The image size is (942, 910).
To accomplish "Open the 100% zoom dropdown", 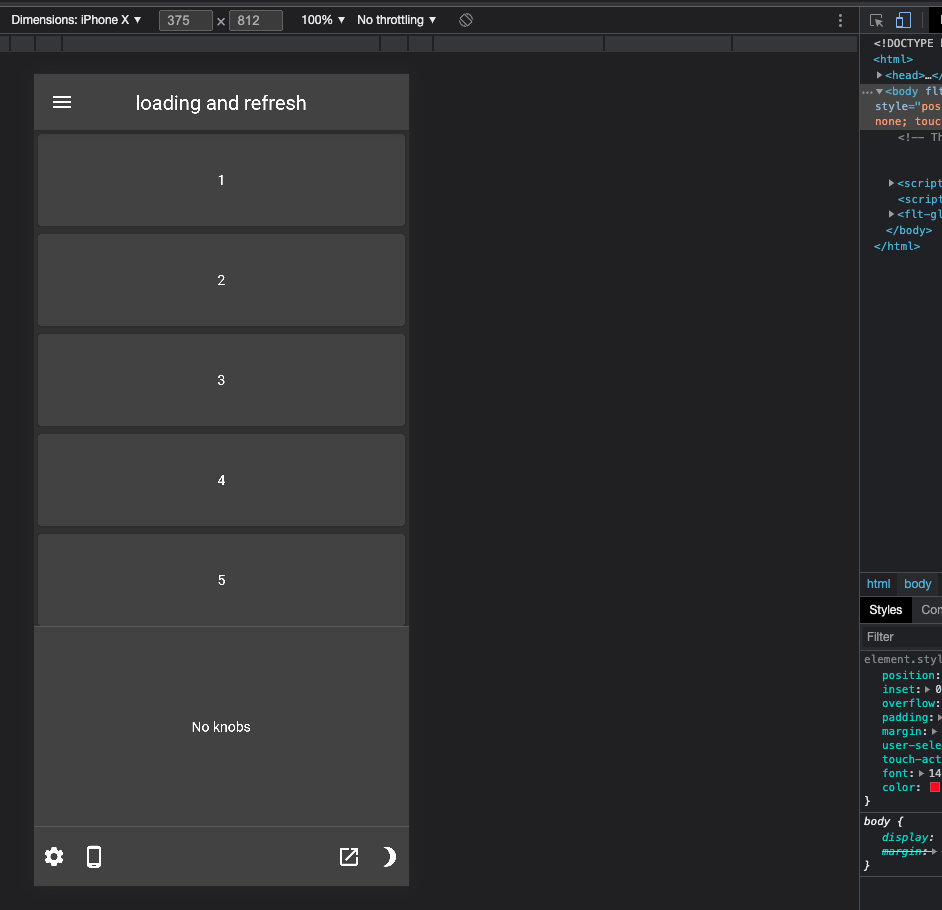I will pyautogui.click(x=321, y=19).
